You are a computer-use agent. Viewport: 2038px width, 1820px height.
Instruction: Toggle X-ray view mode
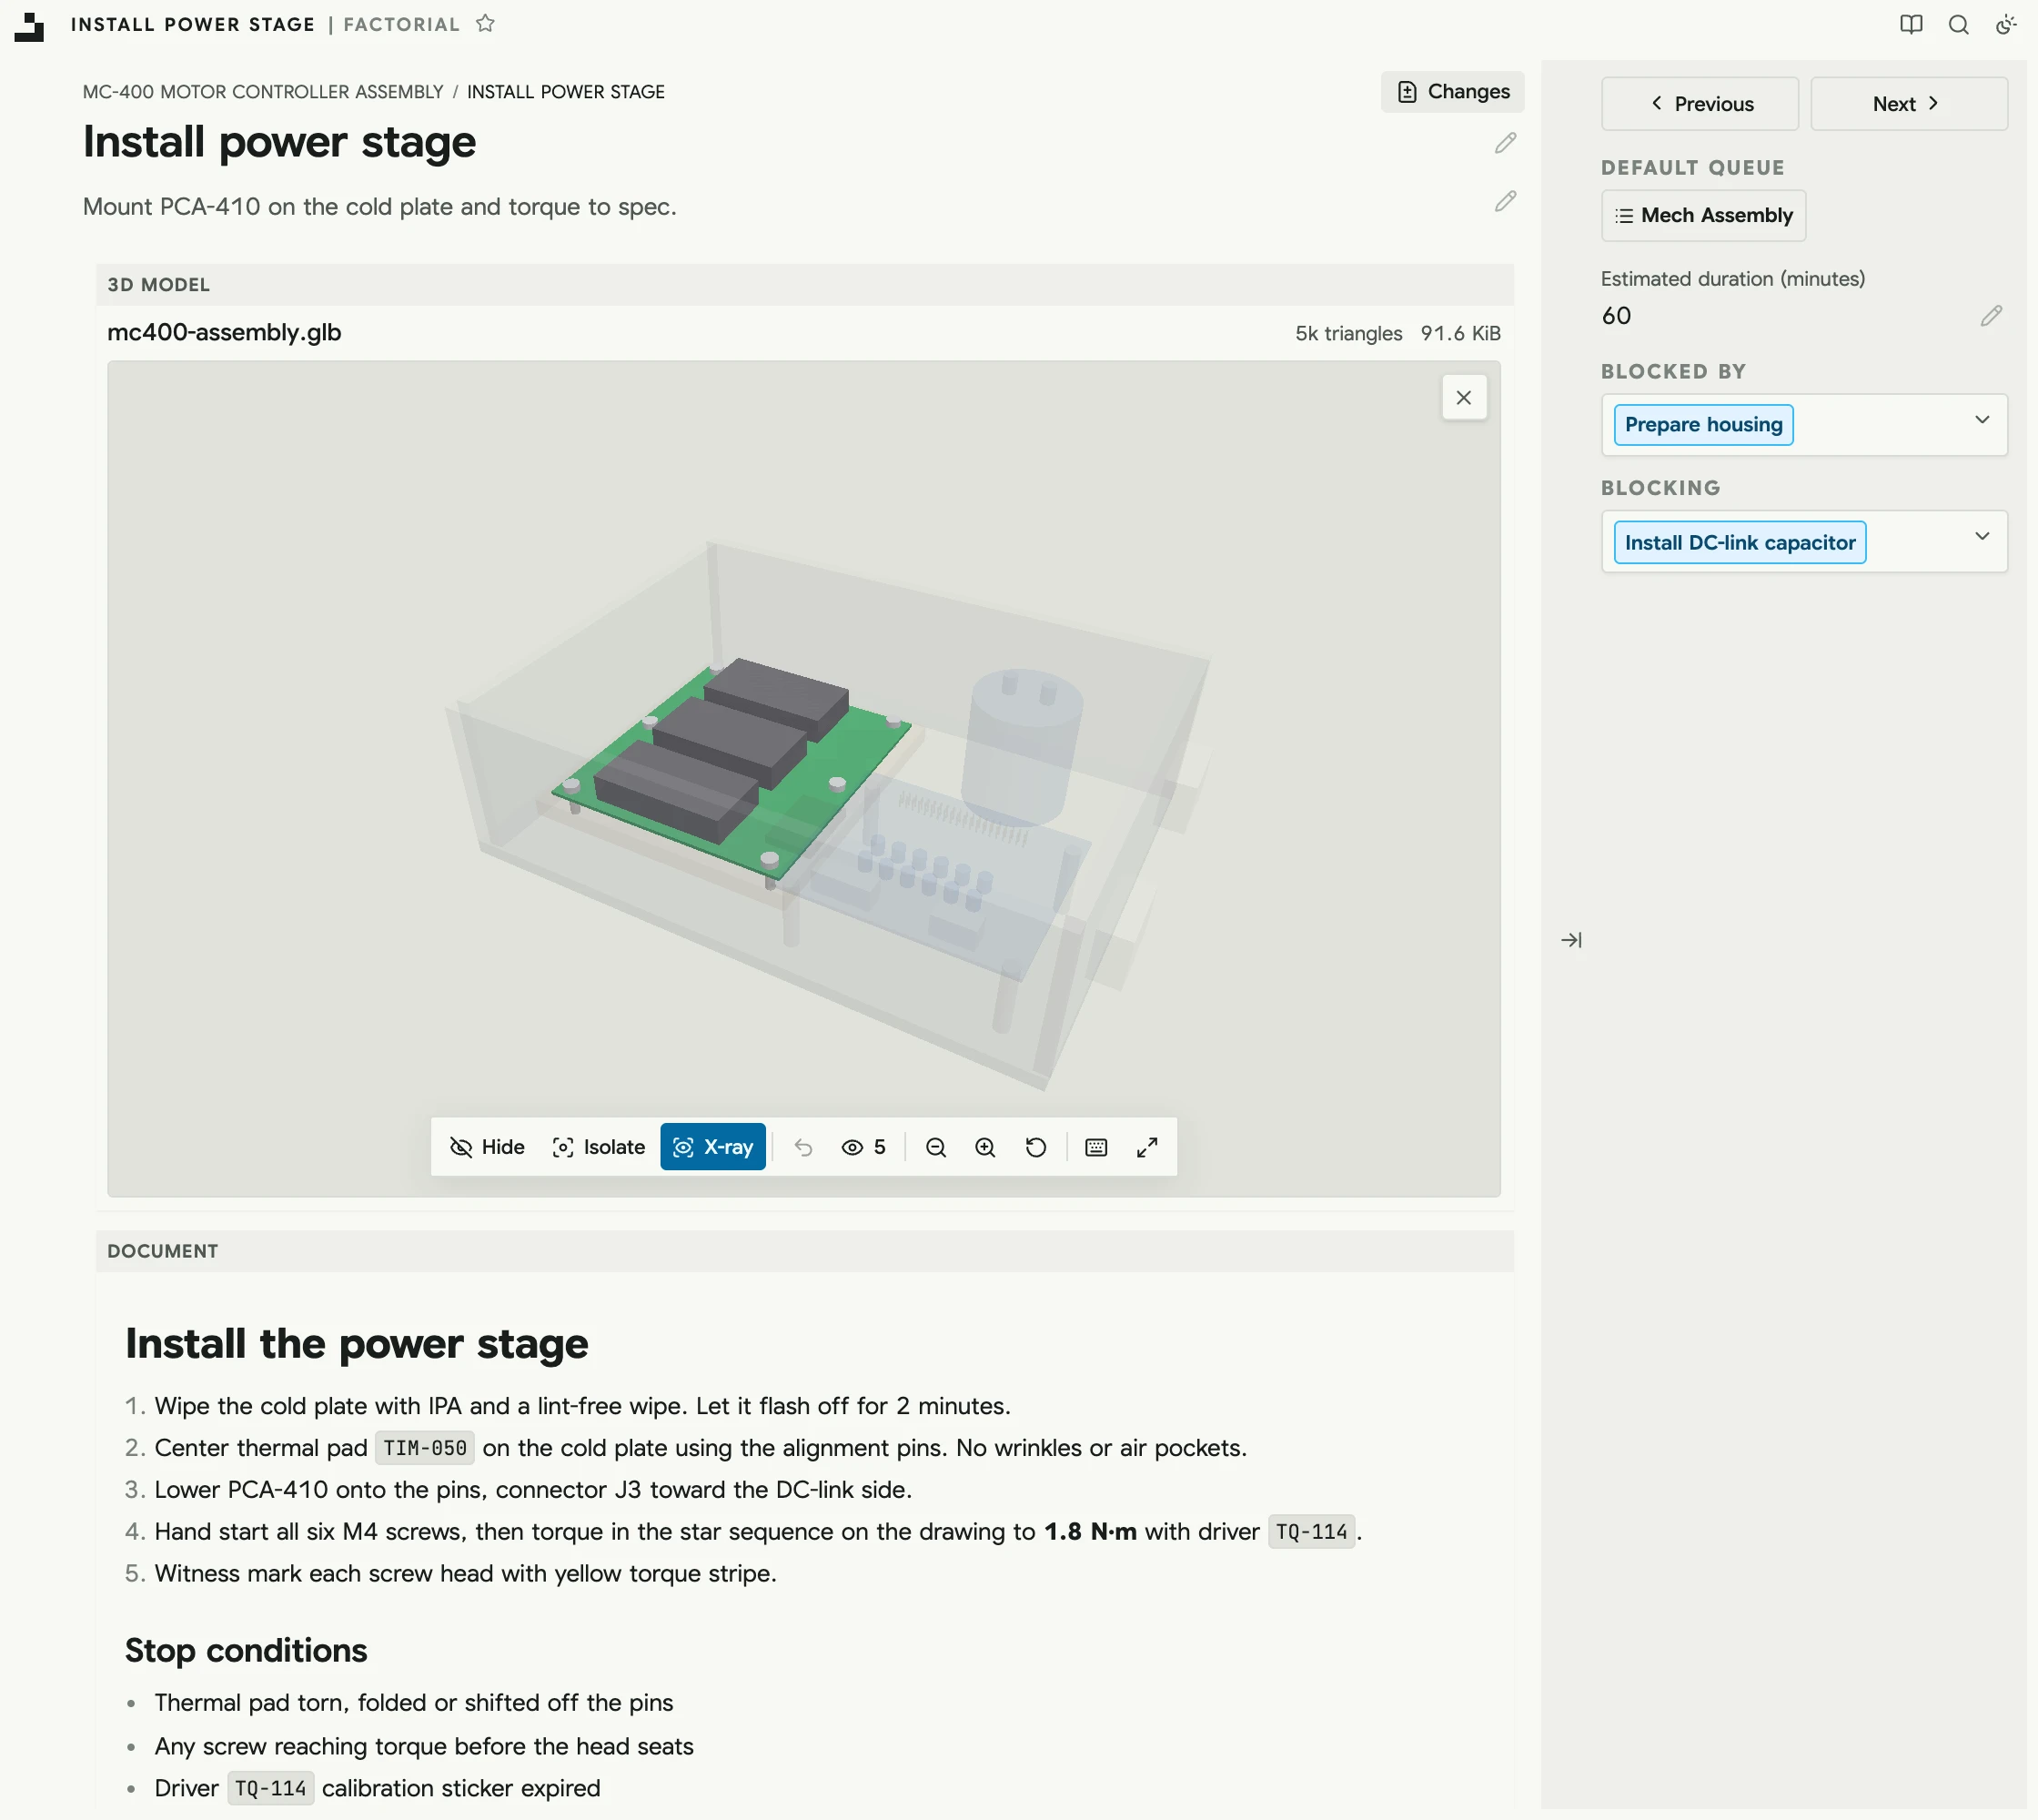pos(713,1147)
